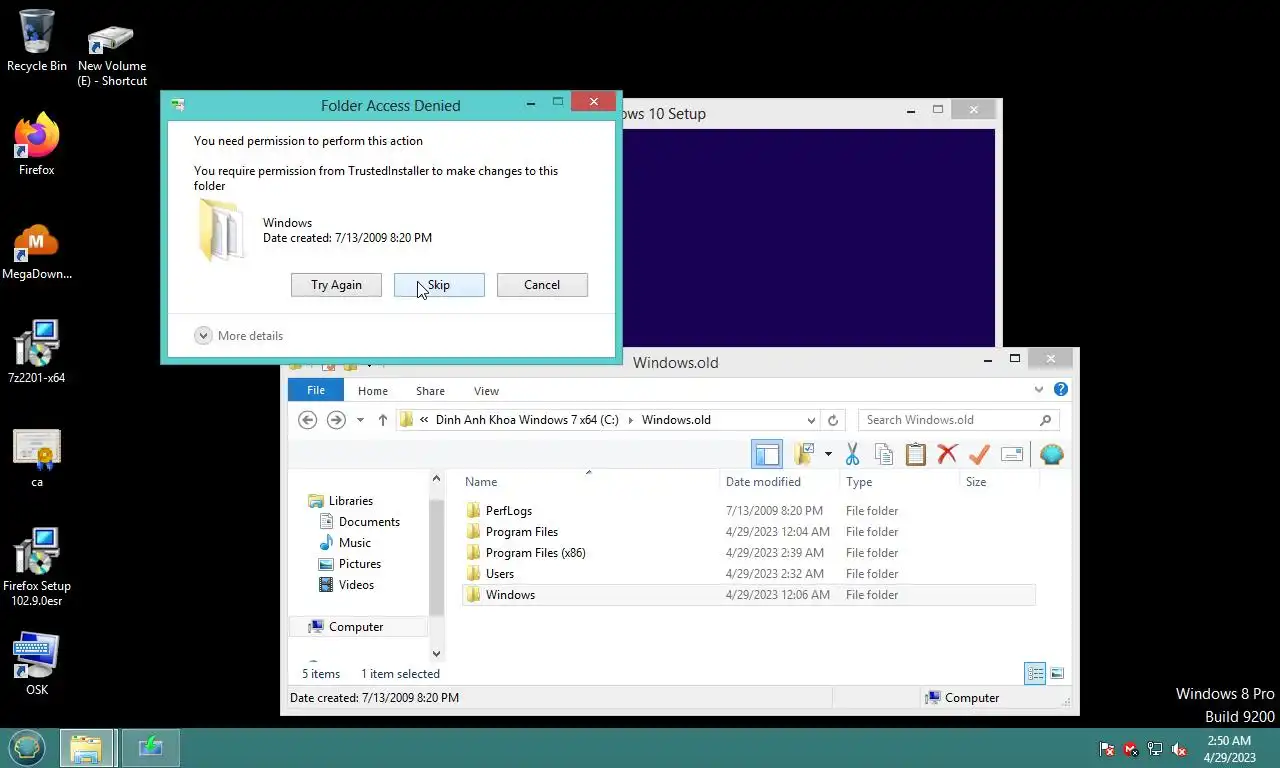Click the Up one level arrow

point(382,420)
